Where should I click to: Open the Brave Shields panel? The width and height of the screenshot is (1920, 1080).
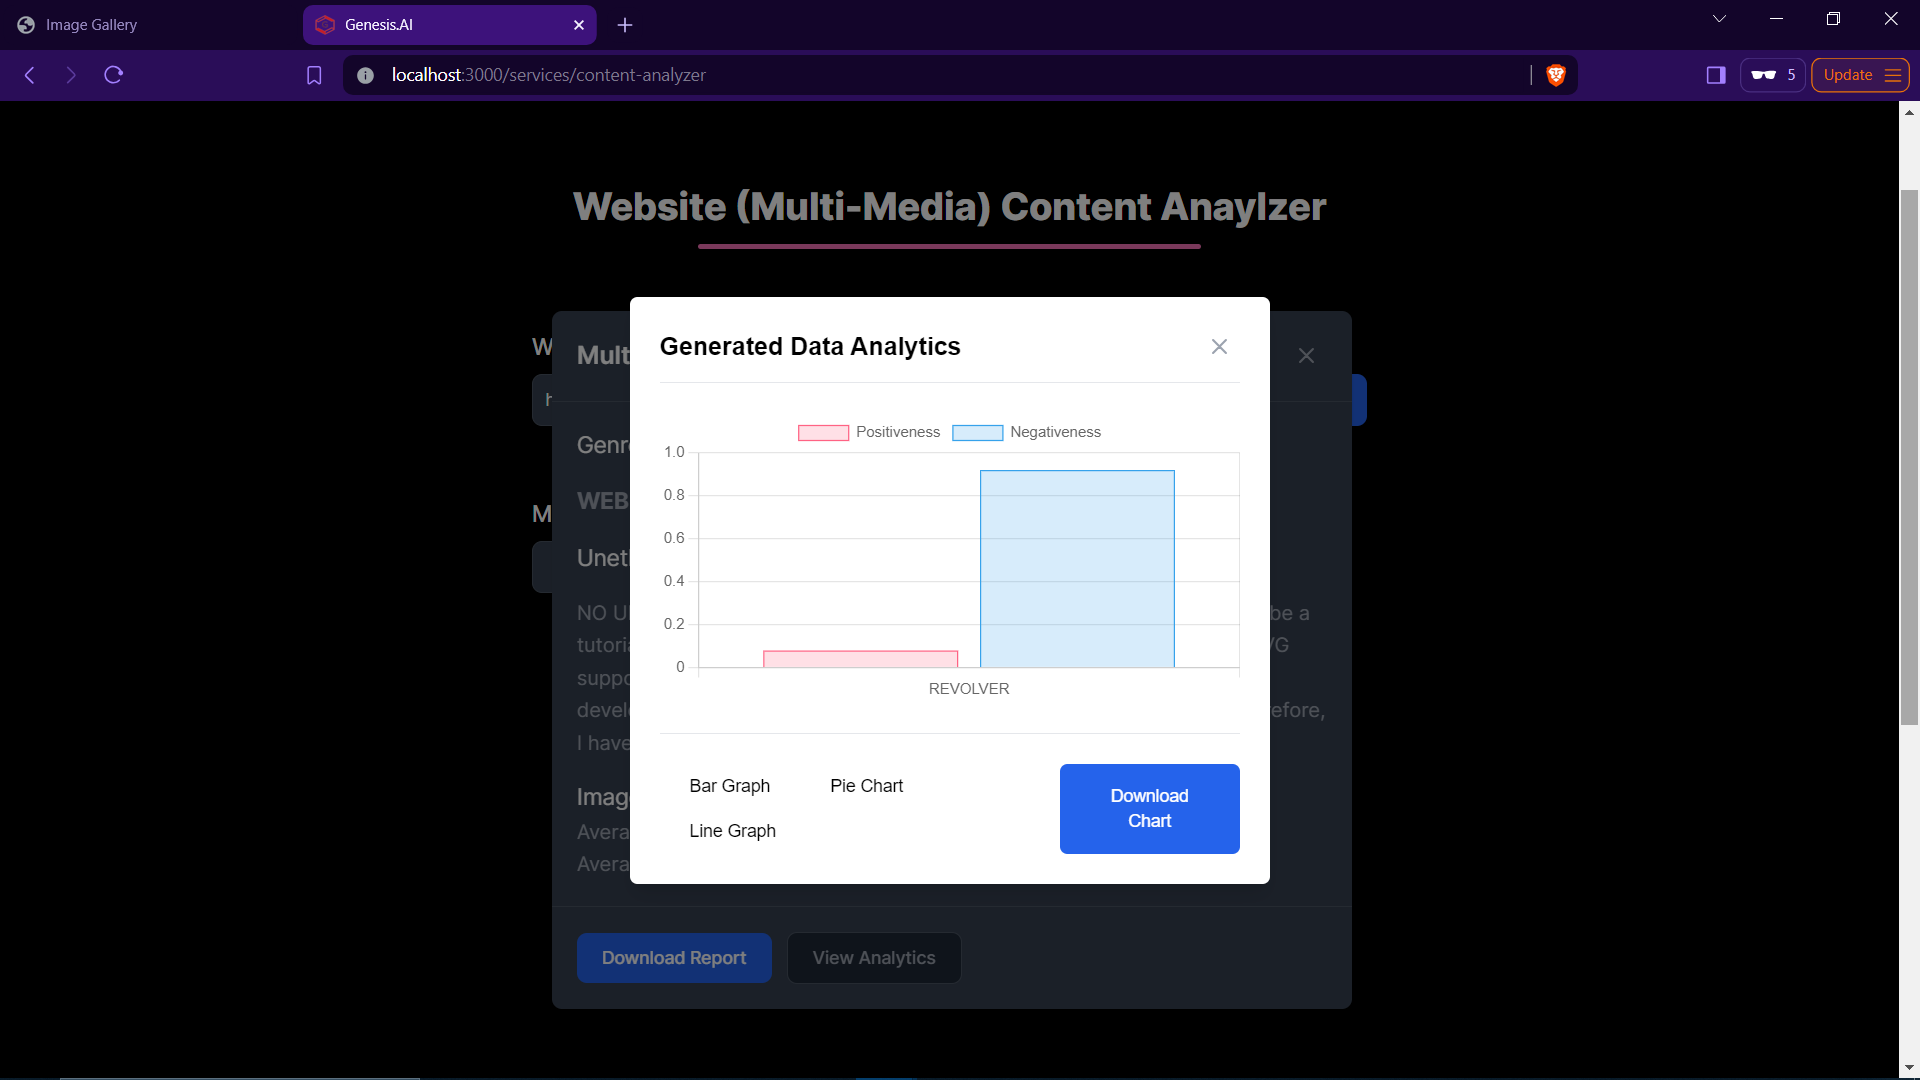pyautogui.click(x=1556, y=74)
